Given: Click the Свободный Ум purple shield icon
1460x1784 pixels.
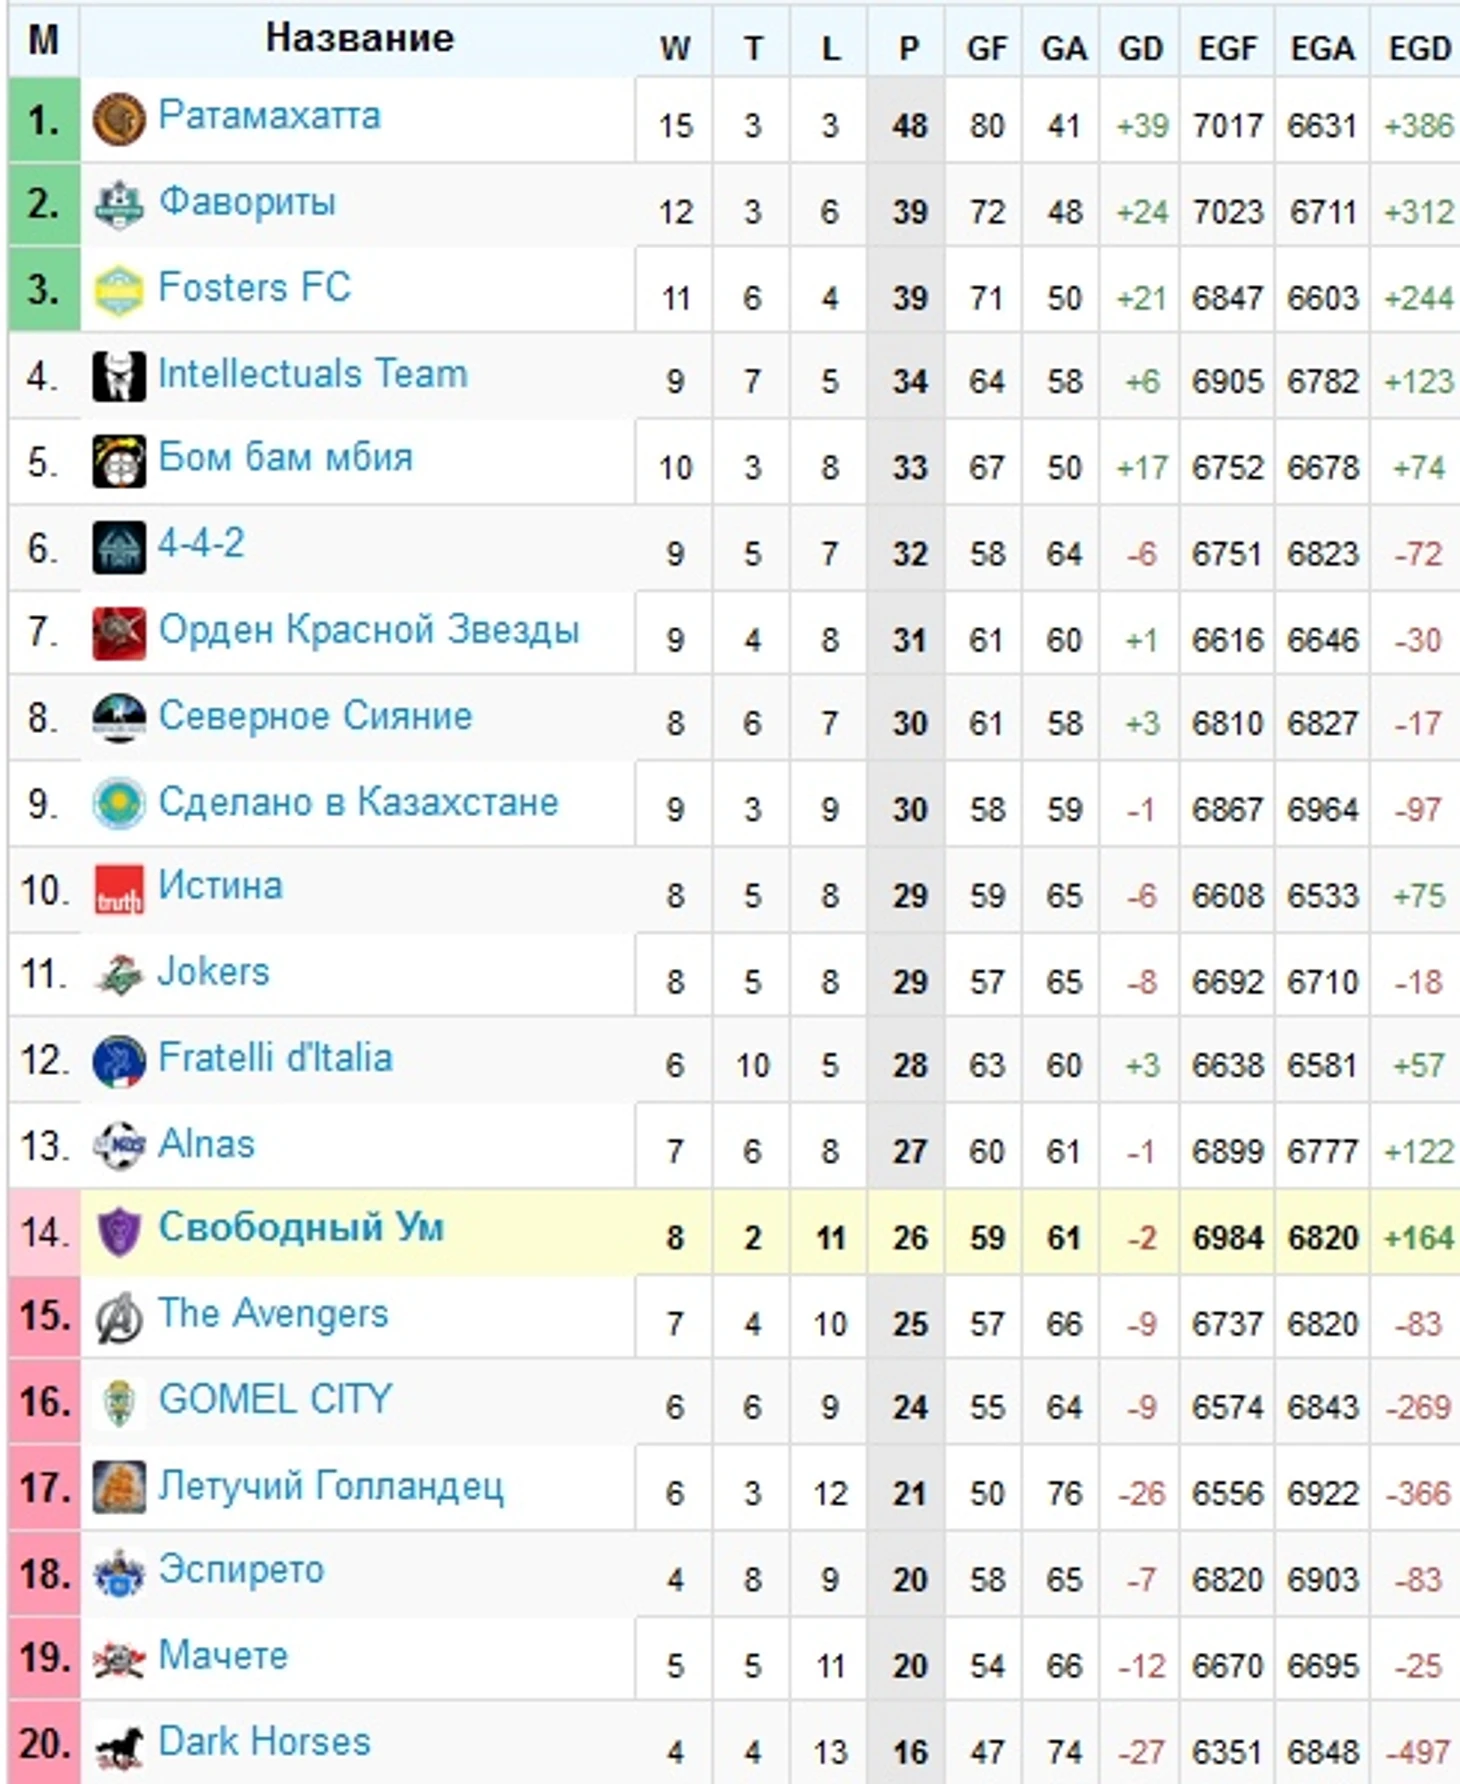Looking at the screenshot, I should tap(119, 1232).
